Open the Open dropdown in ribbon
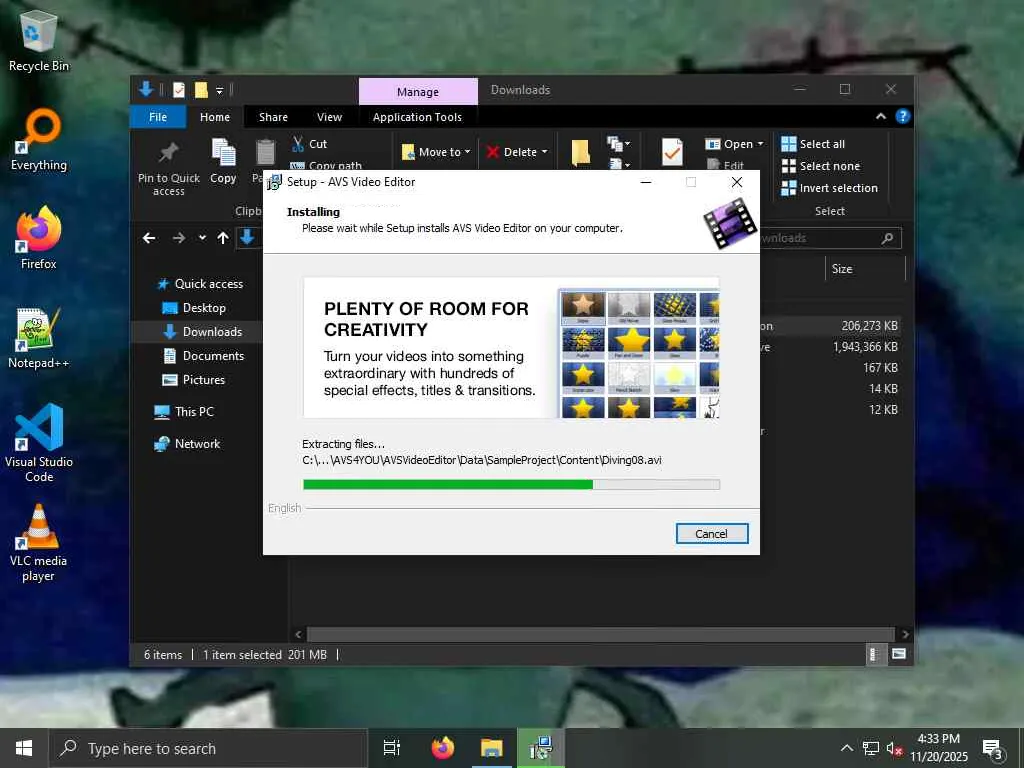1024x768 pixels. coord(735,144)
